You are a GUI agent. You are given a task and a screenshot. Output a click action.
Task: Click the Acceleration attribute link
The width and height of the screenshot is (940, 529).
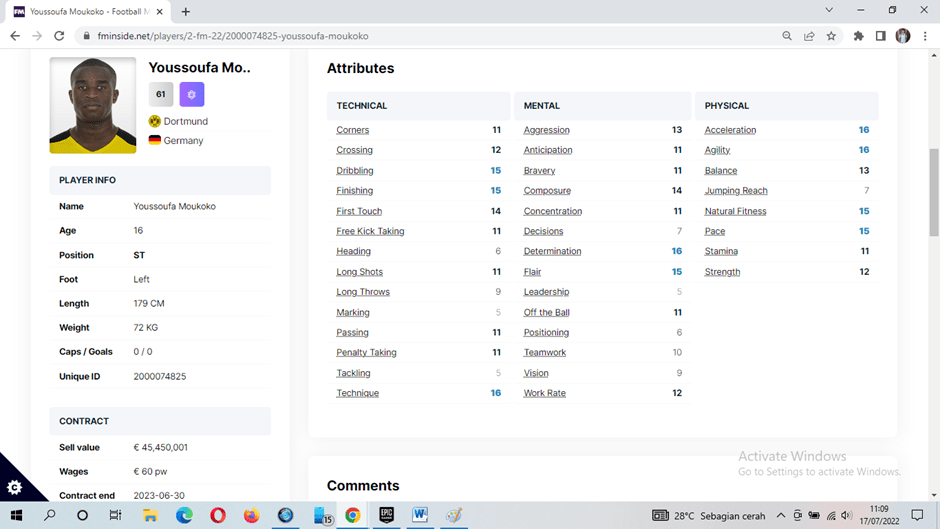[x=730, y=130]
